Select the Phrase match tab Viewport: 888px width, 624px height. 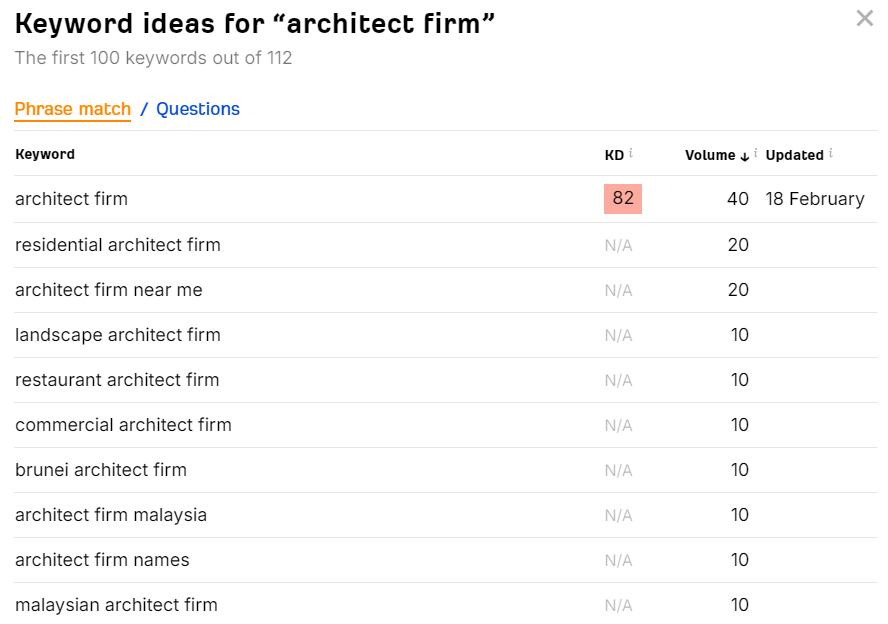(72, 109)
